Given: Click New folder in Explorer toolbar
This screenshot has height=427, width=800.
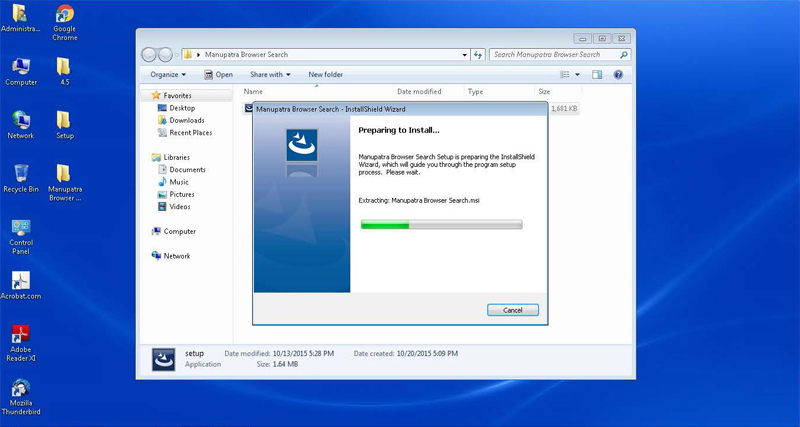Looking at the screenshot, I should [x=326, y=74].
